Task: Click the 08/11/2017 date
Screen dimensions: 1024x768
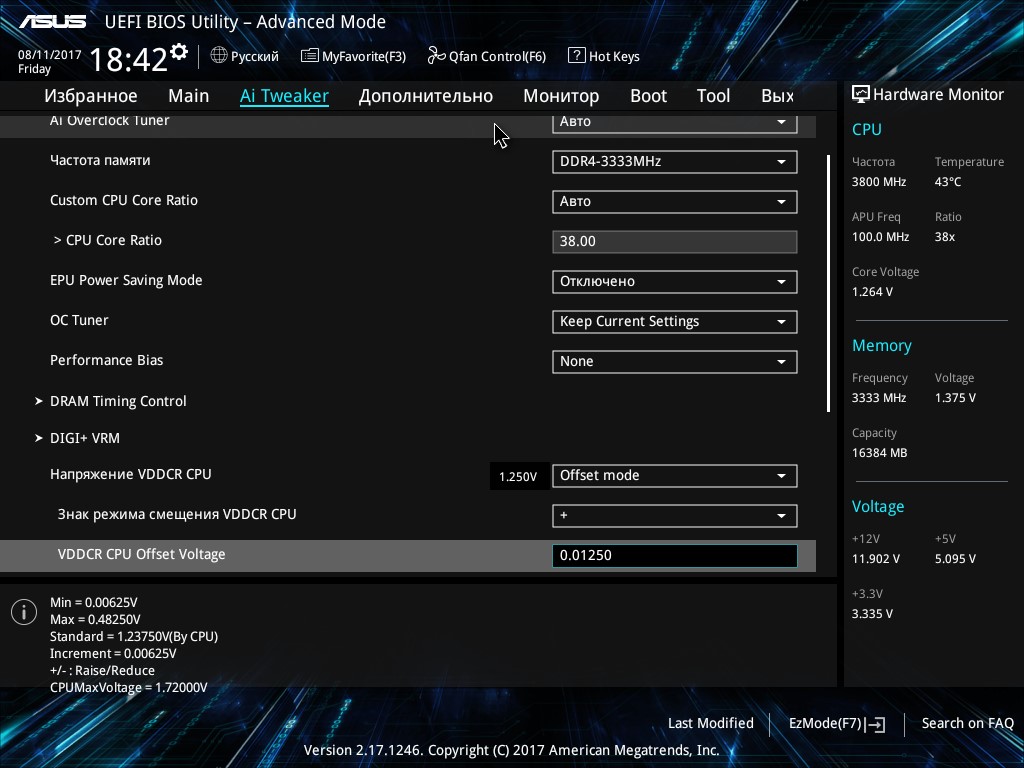Action: click(50, 55)
